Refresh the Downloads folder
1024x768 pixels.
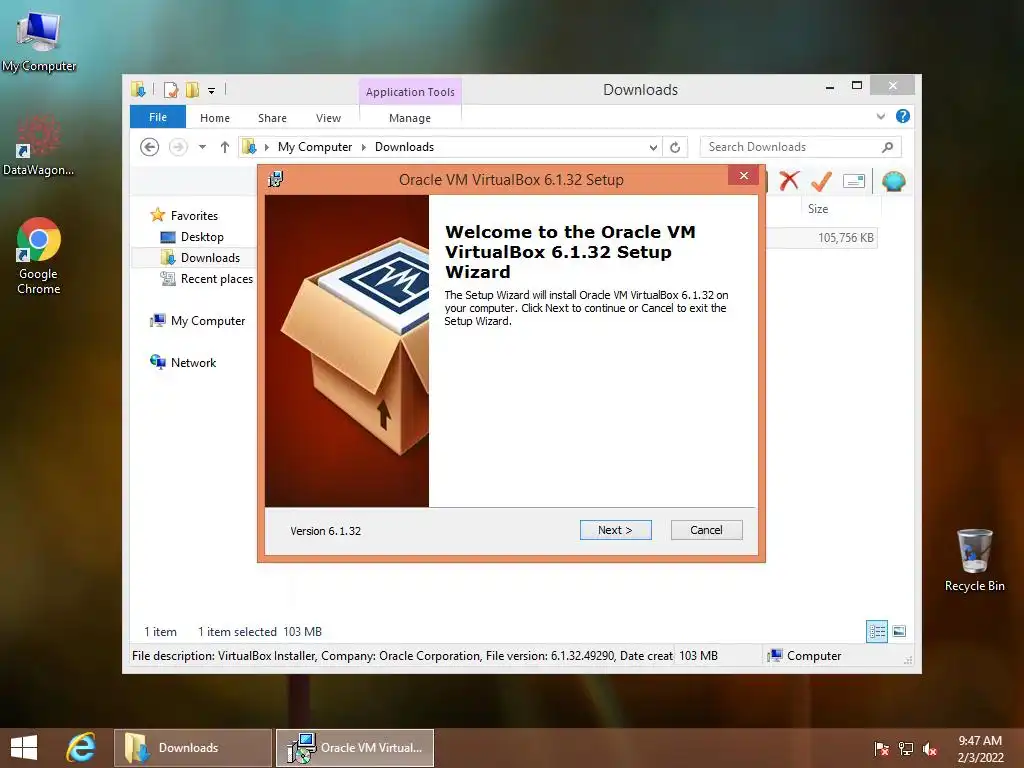coord(675,148)
